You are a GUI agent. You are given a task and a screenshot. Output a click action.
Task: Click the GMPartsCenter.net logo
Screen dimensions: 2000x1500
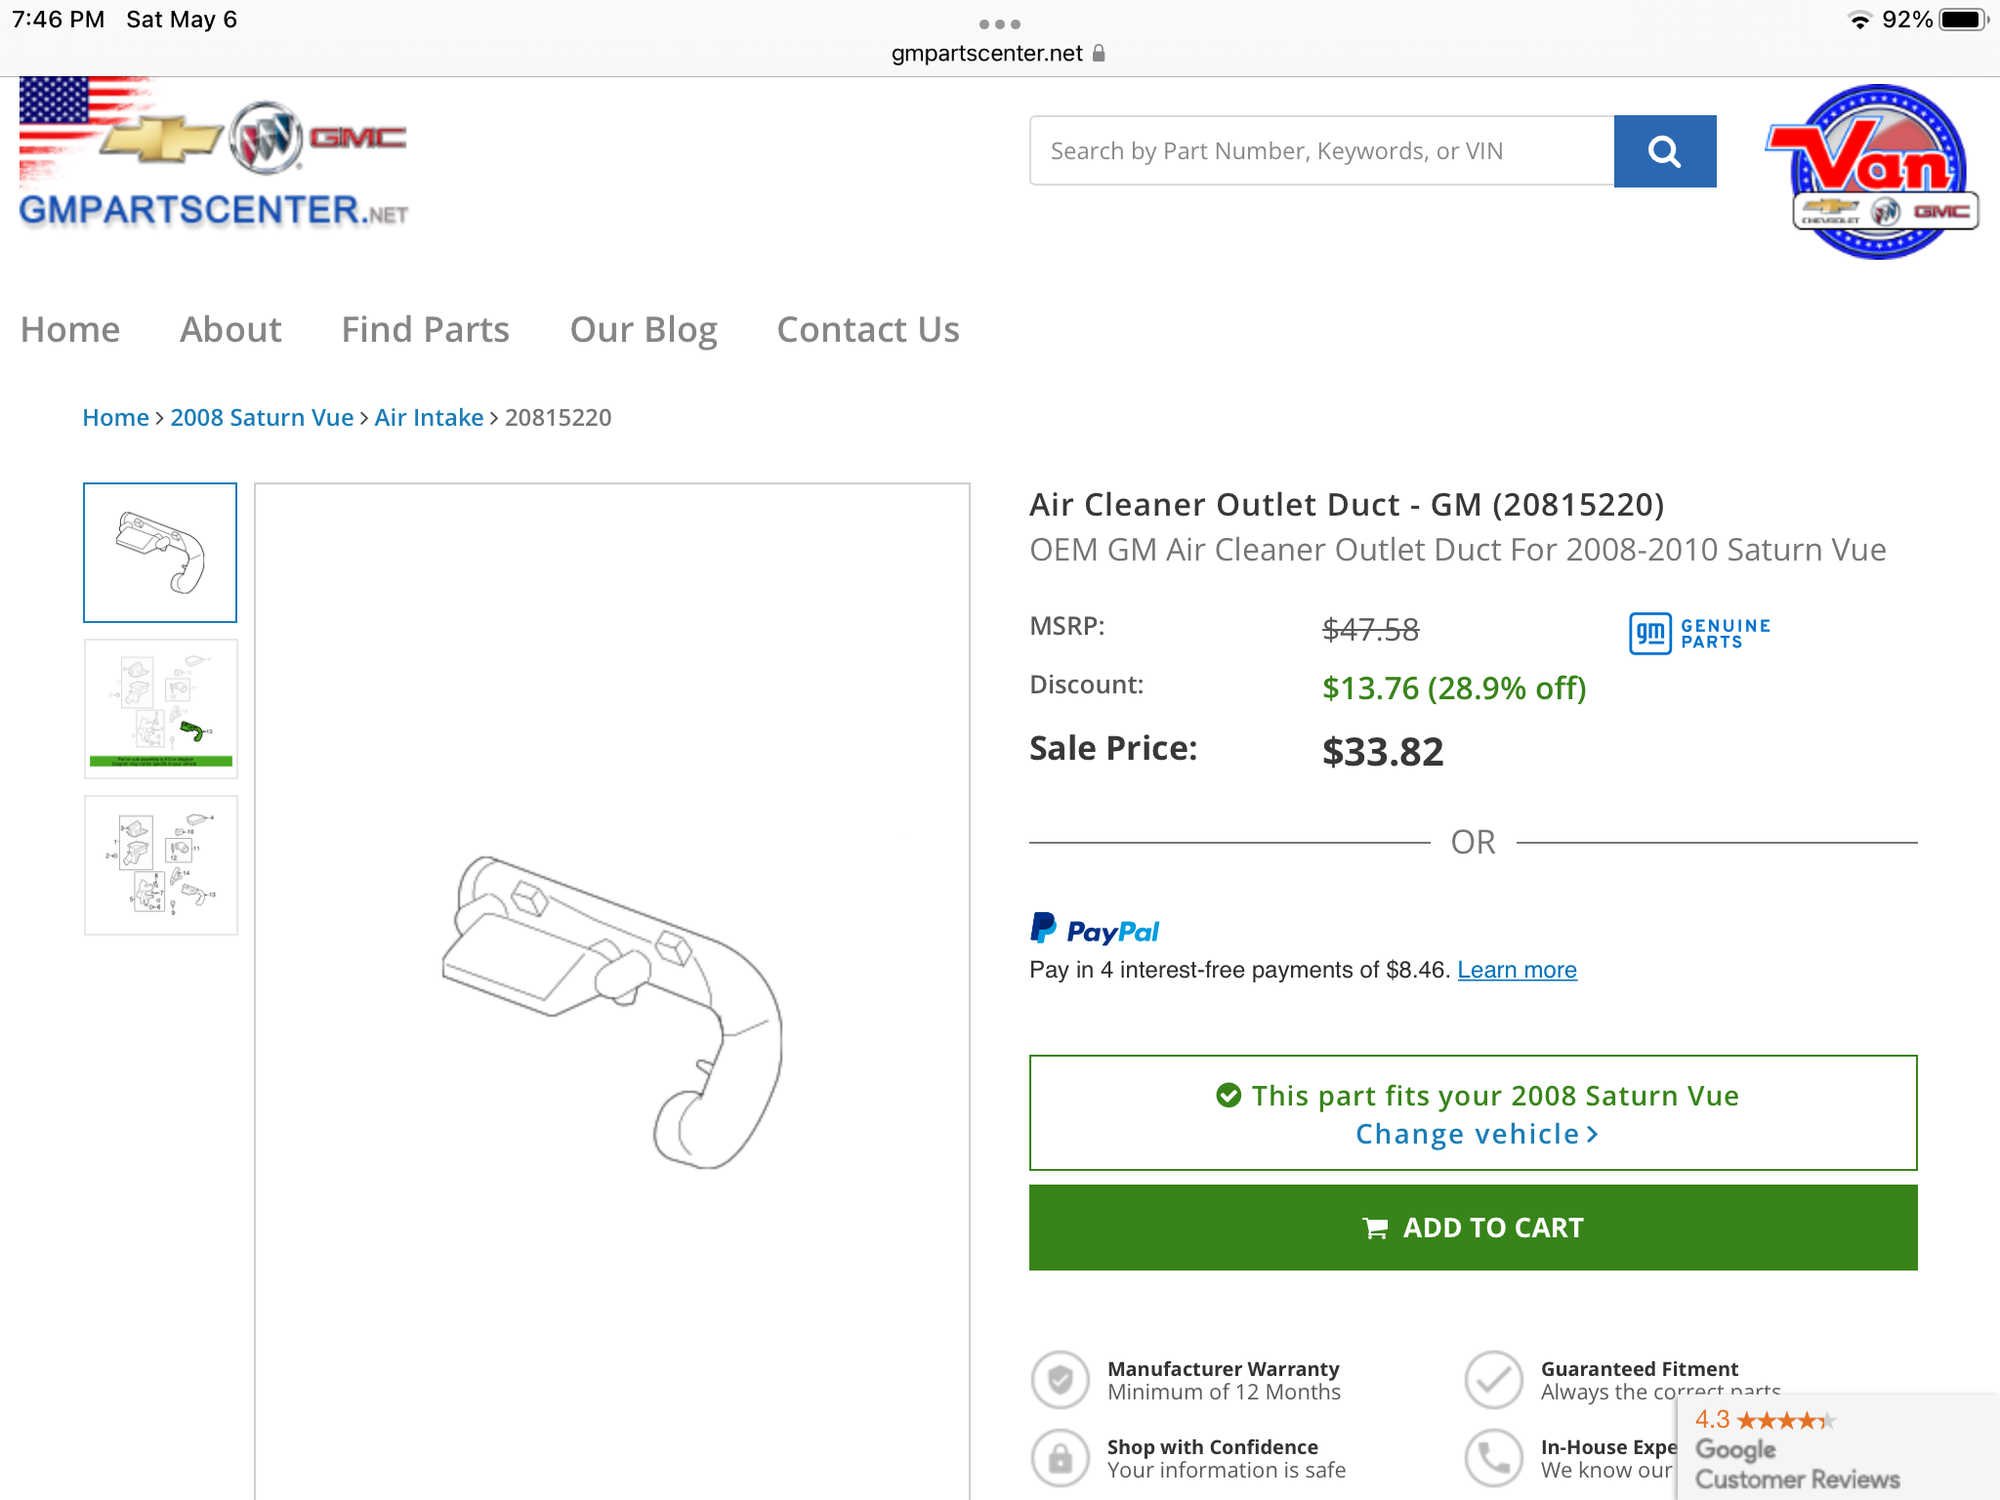[x=213, y=153]
